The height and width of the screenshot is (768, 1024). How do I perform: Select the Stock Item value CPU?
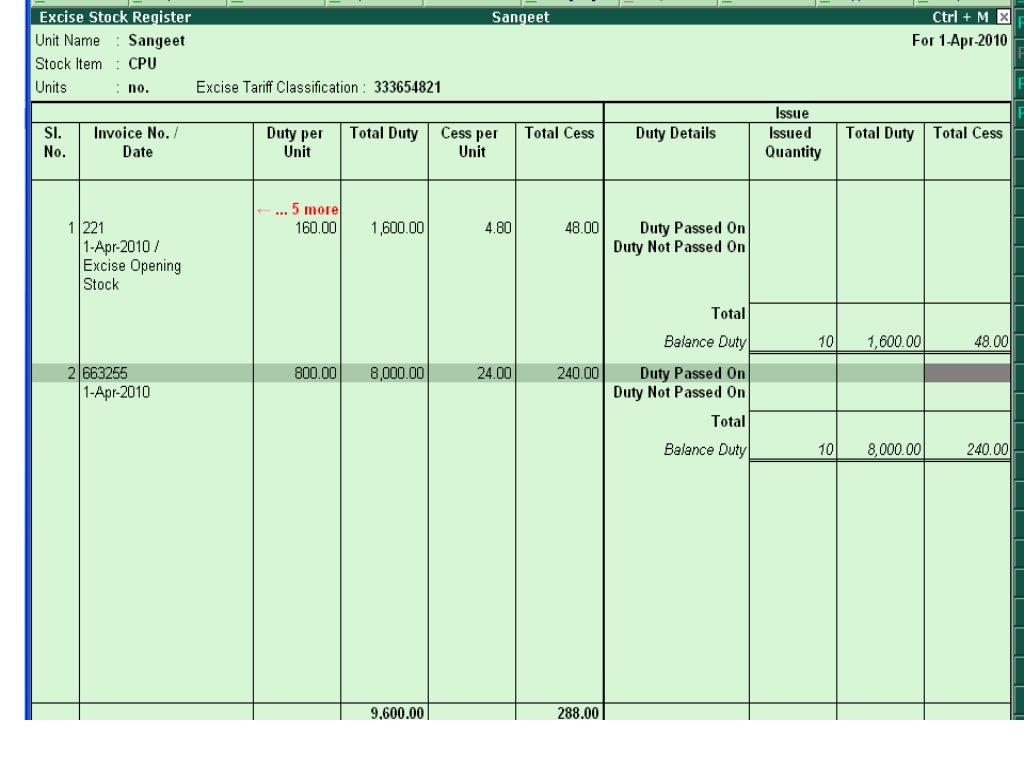click(142, 64)
